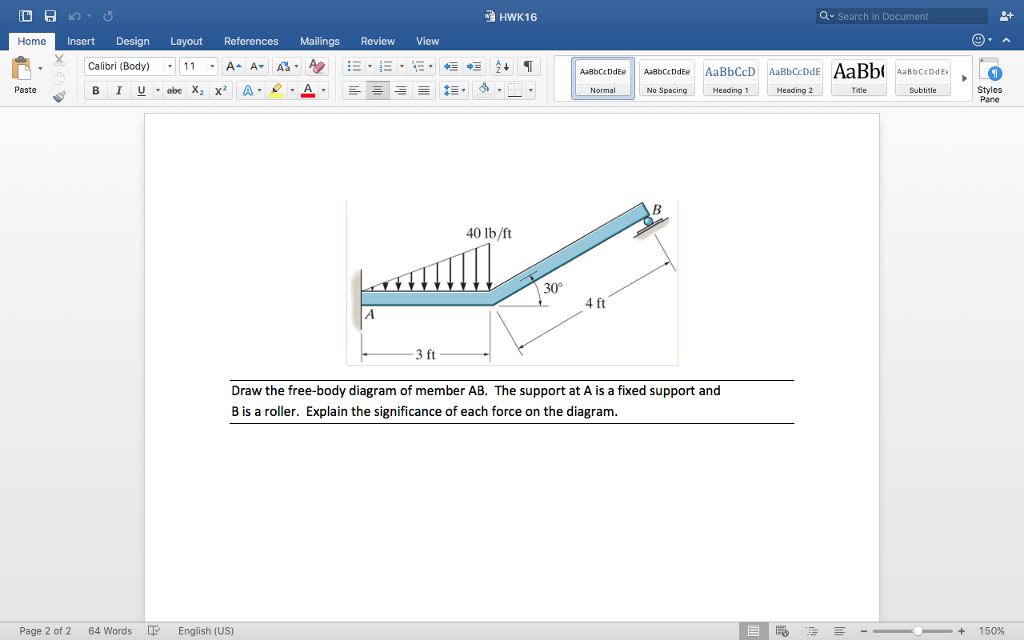The height and width of the screenshot is (640, 1024).
Task: Open the References tab
Action: [251, 41]
